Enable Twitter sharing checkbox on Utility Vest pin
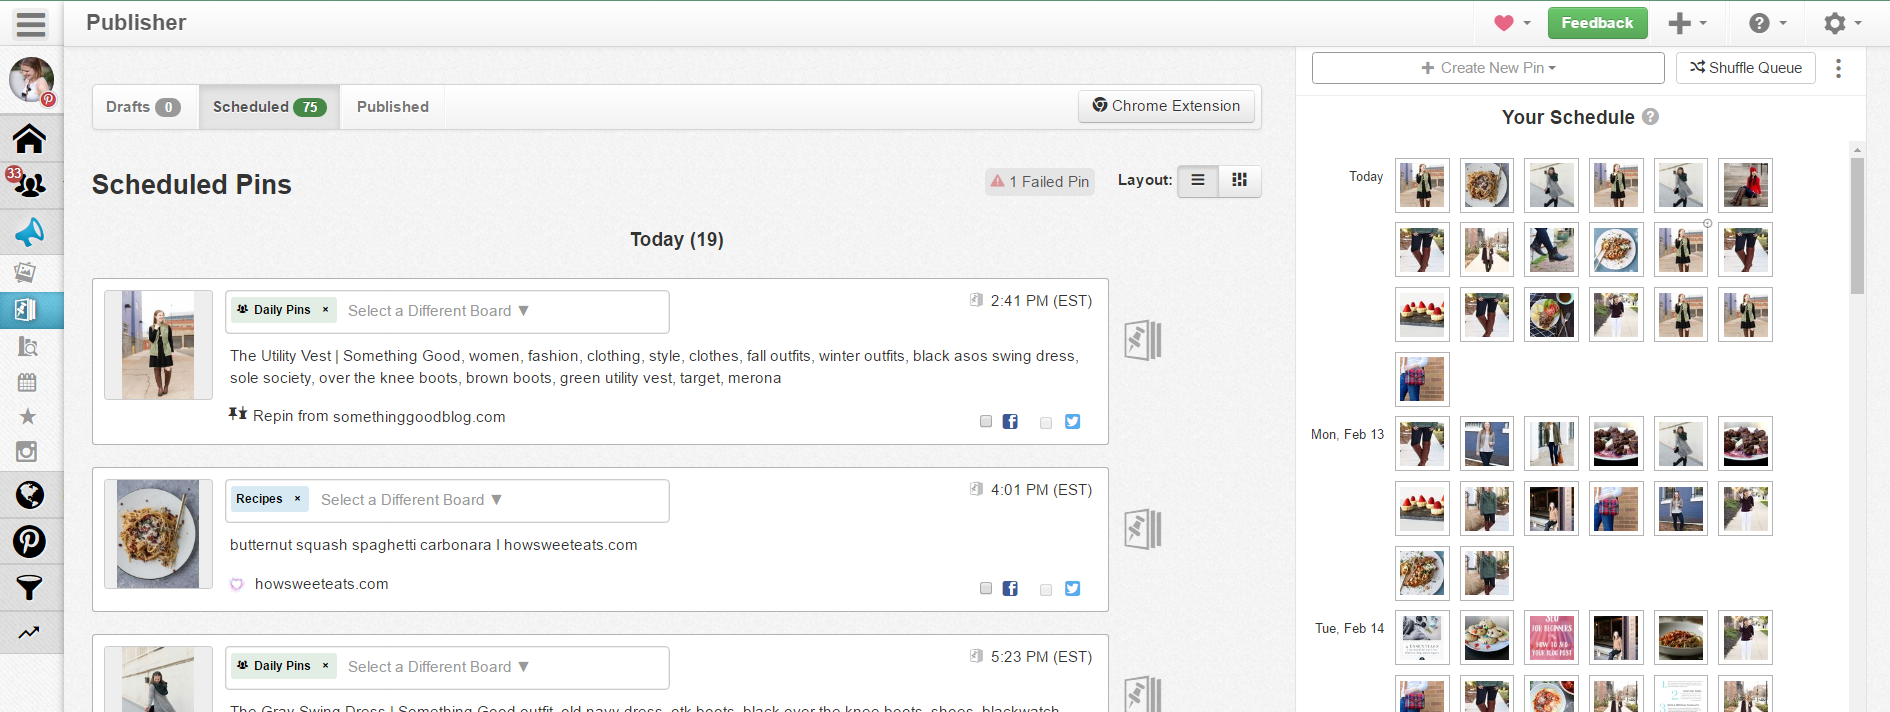Viewport: 1890px width, 712px height. (x=1046, y=423)
